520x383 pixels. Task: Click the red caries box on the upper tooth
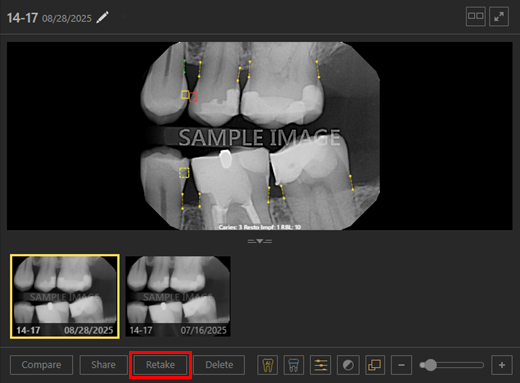coord(193,97)
